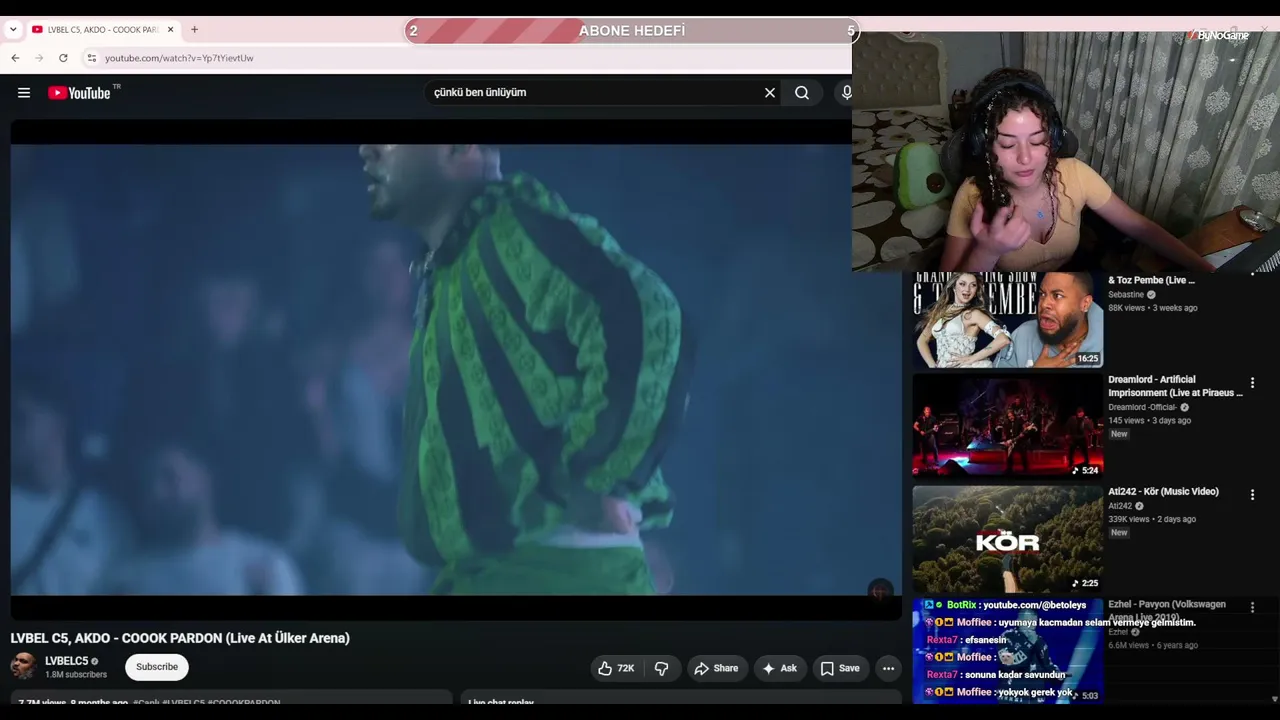Open options menu for Ezhel Pavyon video
Image resolution: width=1280 pixels, height=720 pixels.
click(x=1252, y=607)
